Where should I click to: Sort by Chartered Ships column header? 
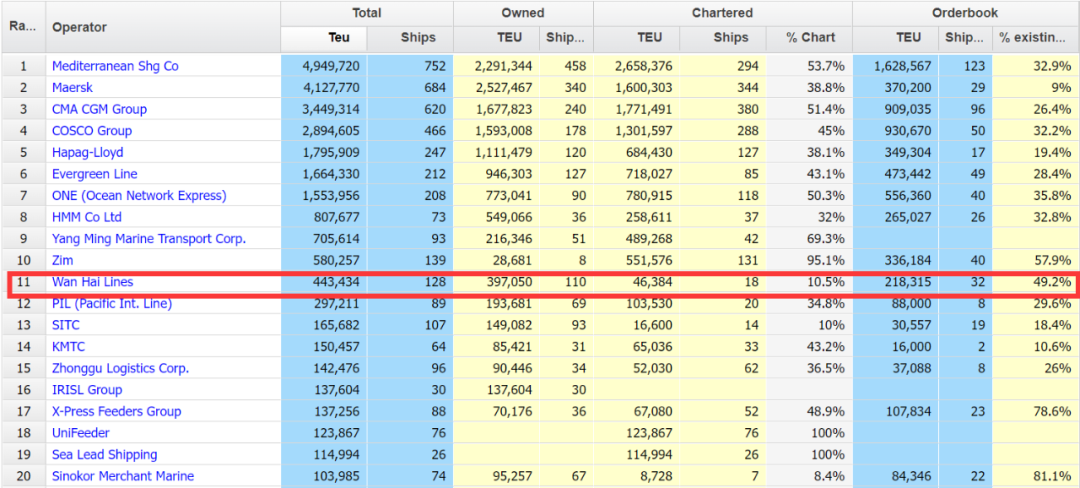723,38
